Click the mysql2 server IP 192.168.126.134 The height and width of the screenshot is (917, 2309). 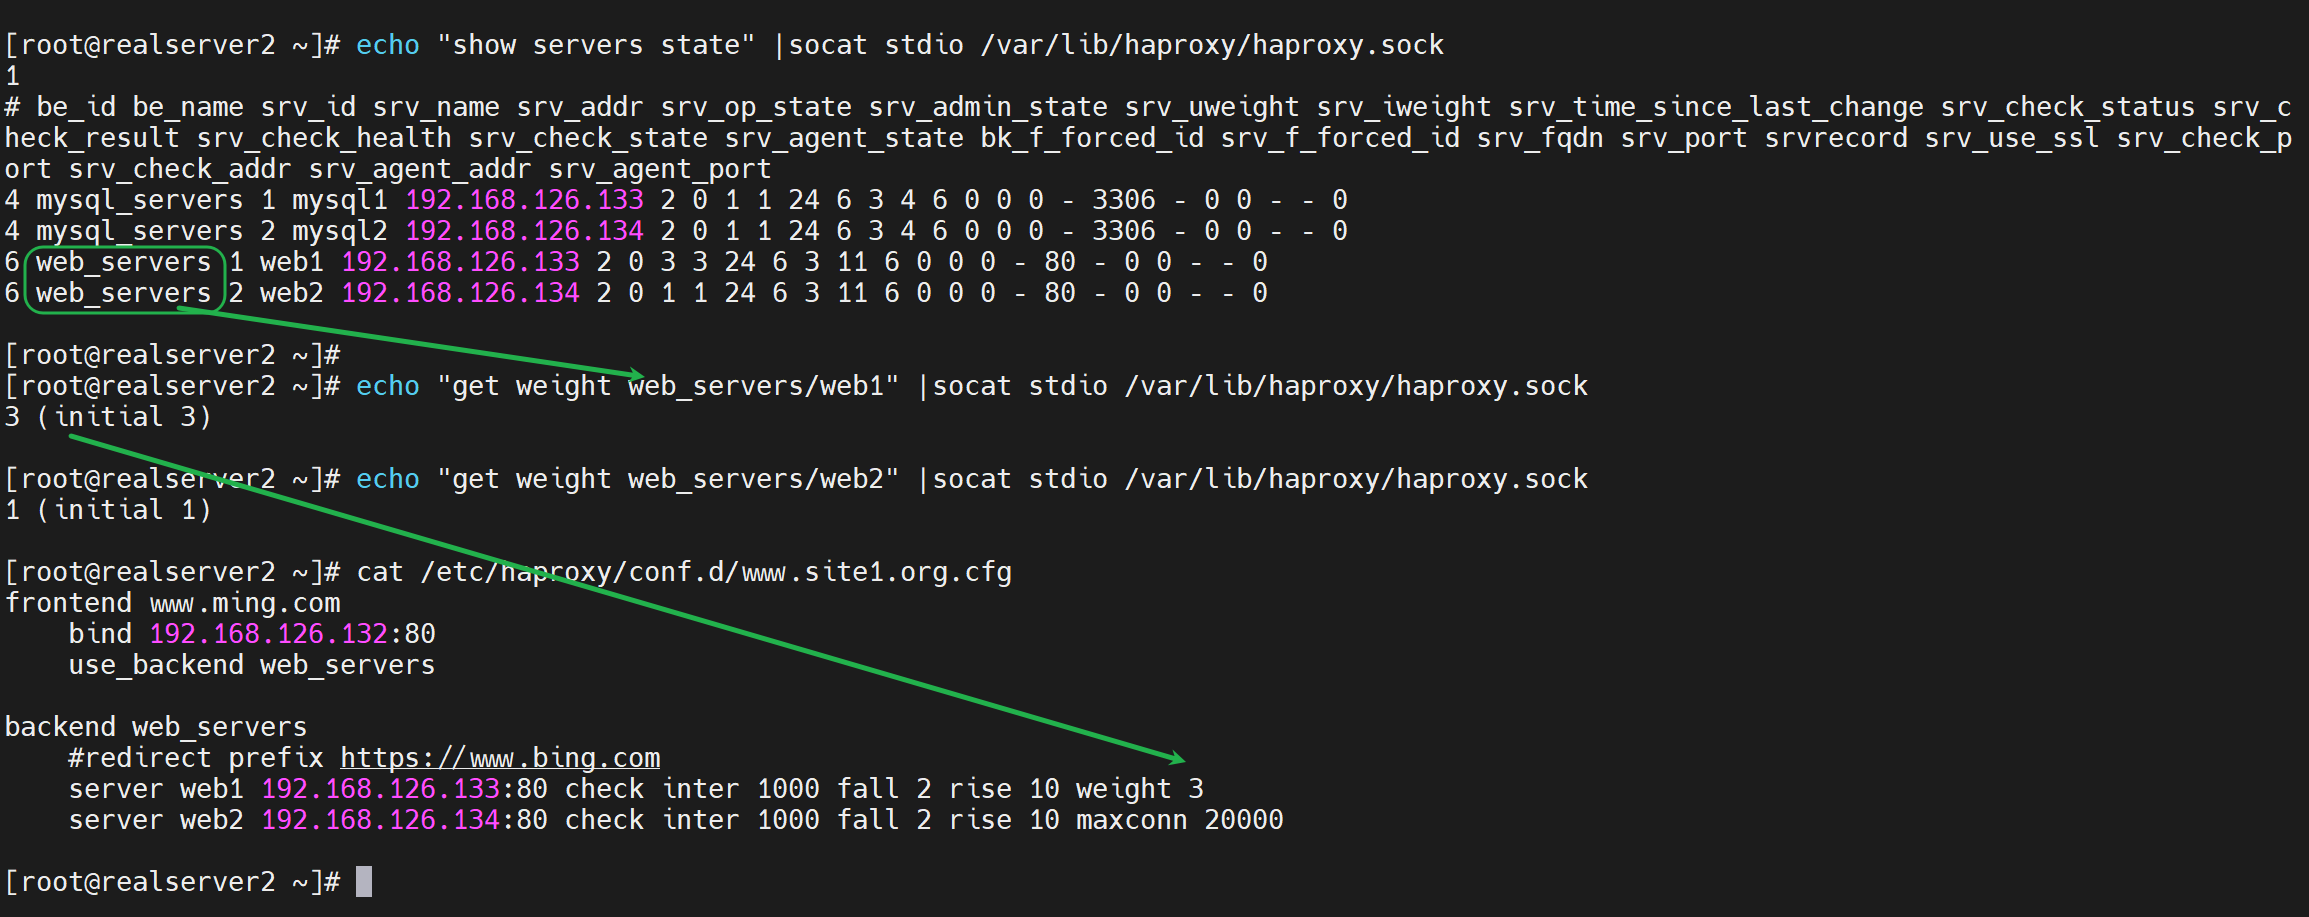tap(524, 231)
